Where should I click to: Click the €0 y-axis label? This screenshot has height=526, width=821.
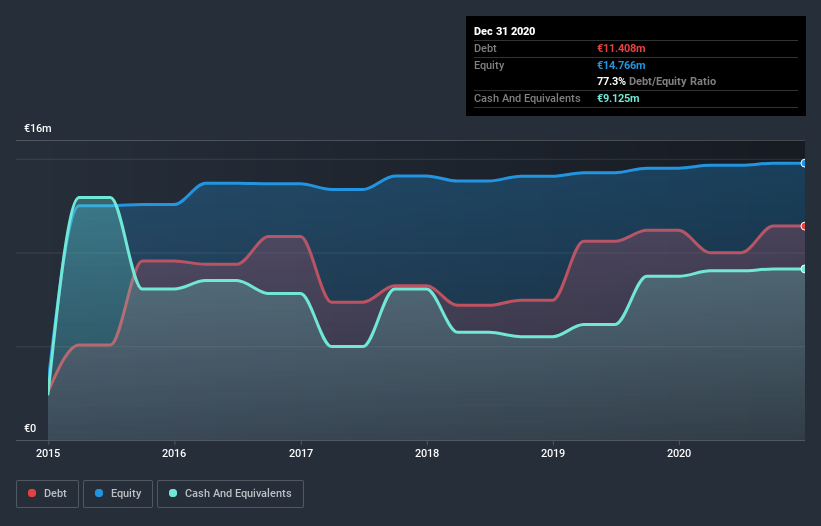coord(30,428)
